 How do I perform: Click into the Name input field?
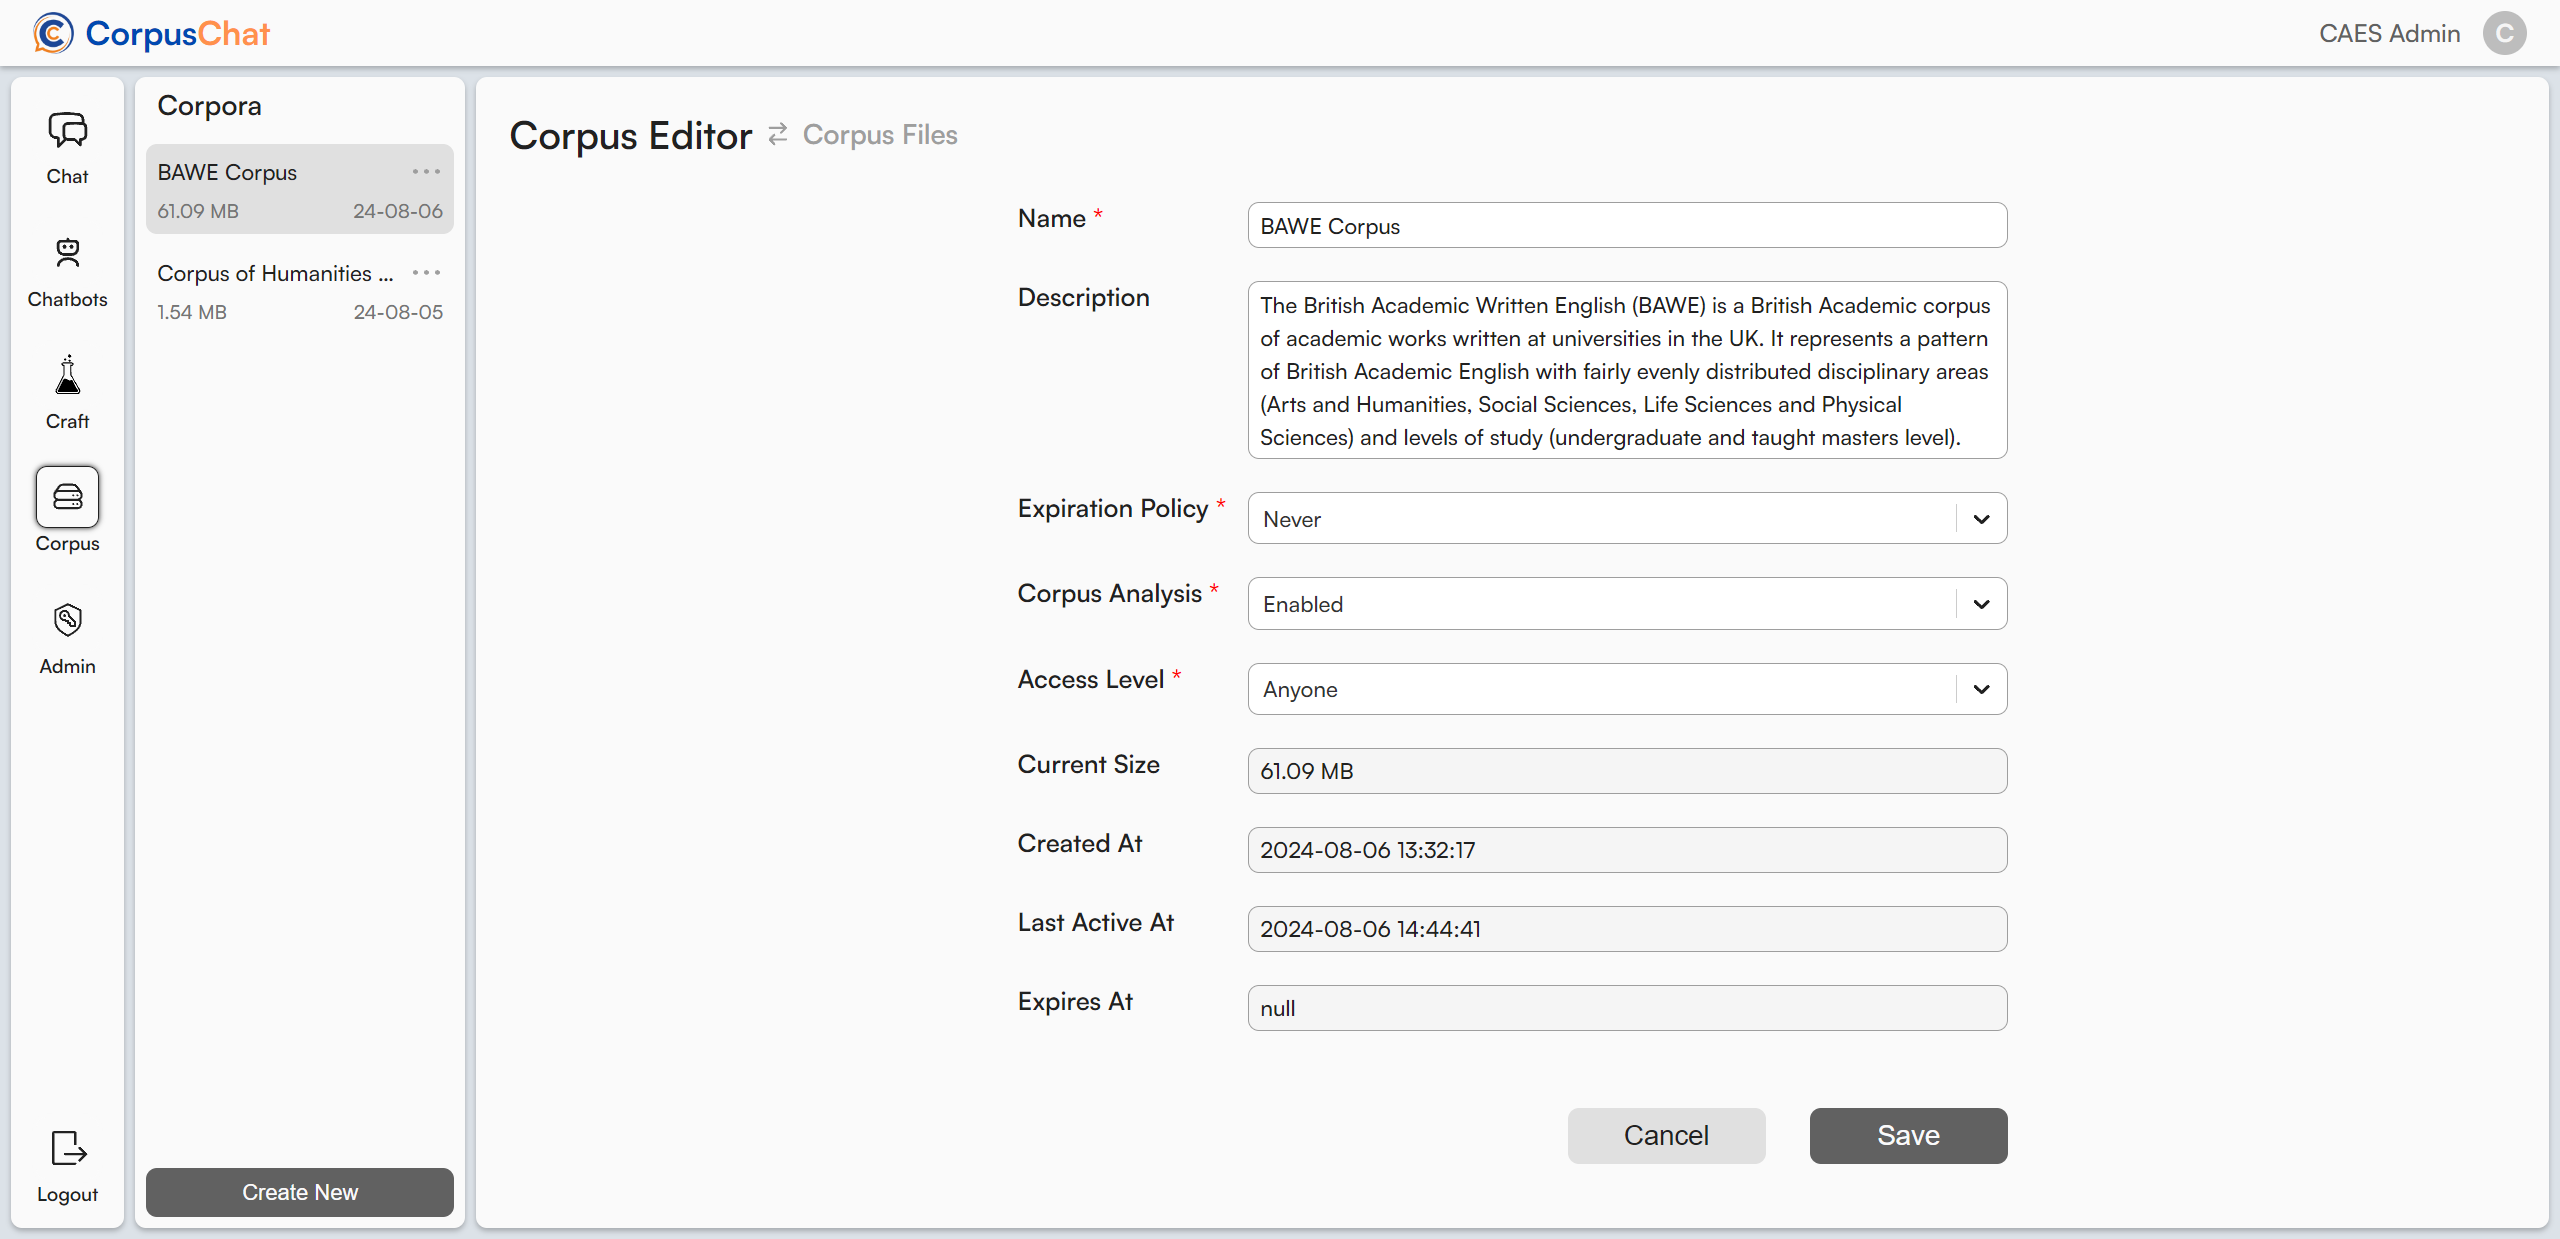[x=1627, y=226]
